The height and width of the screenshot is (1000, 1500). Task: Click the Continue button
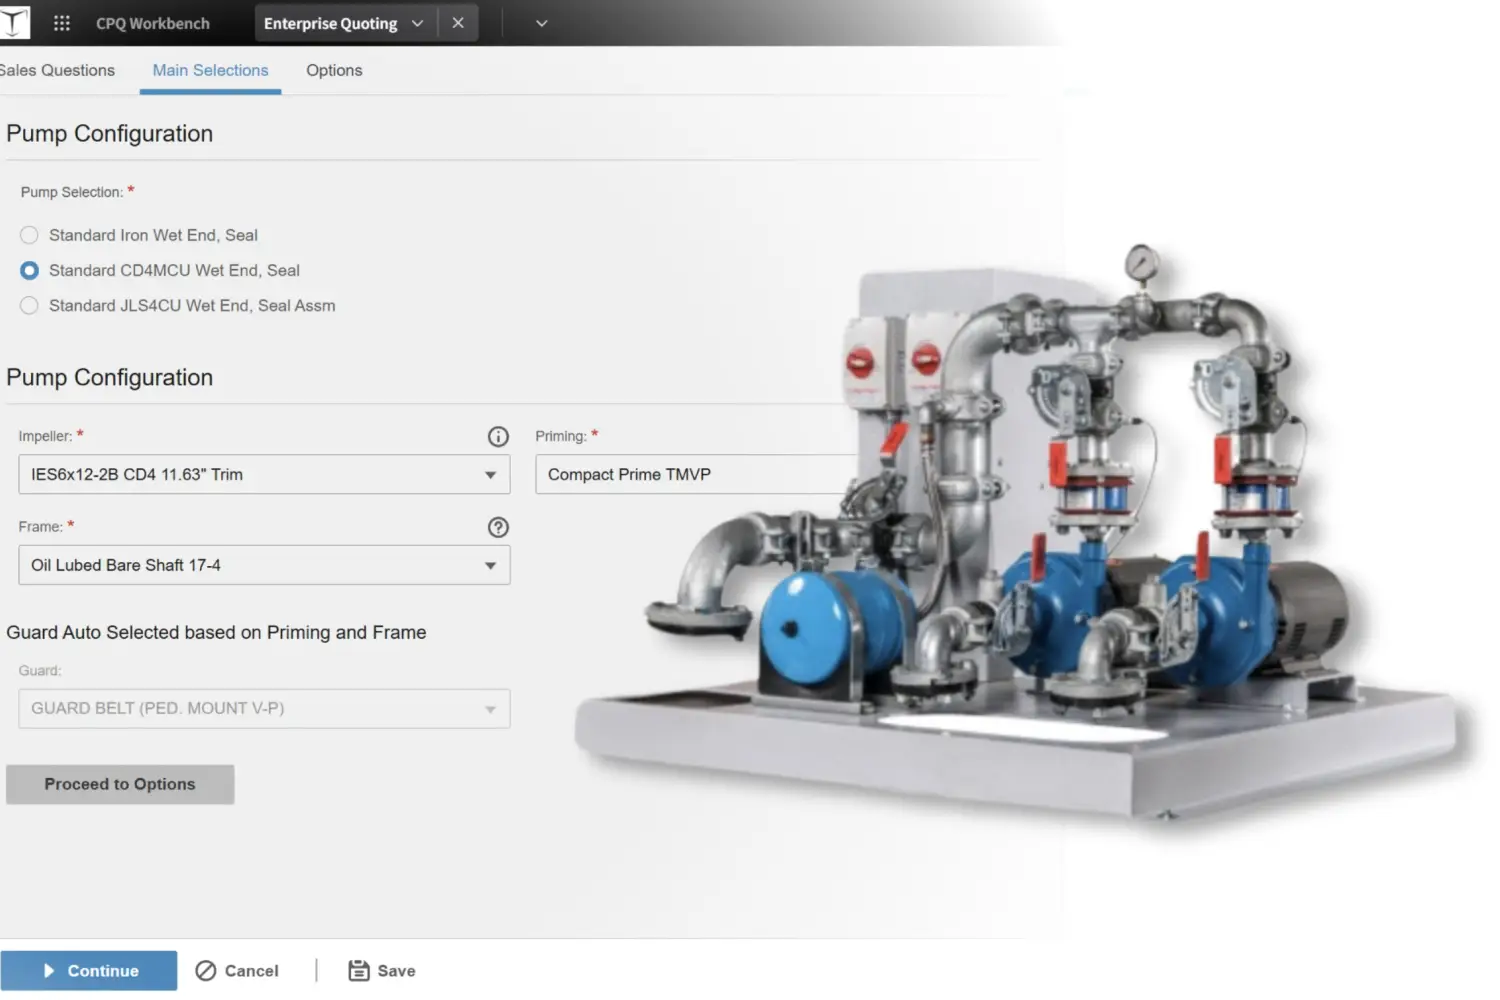coord(88,970)
